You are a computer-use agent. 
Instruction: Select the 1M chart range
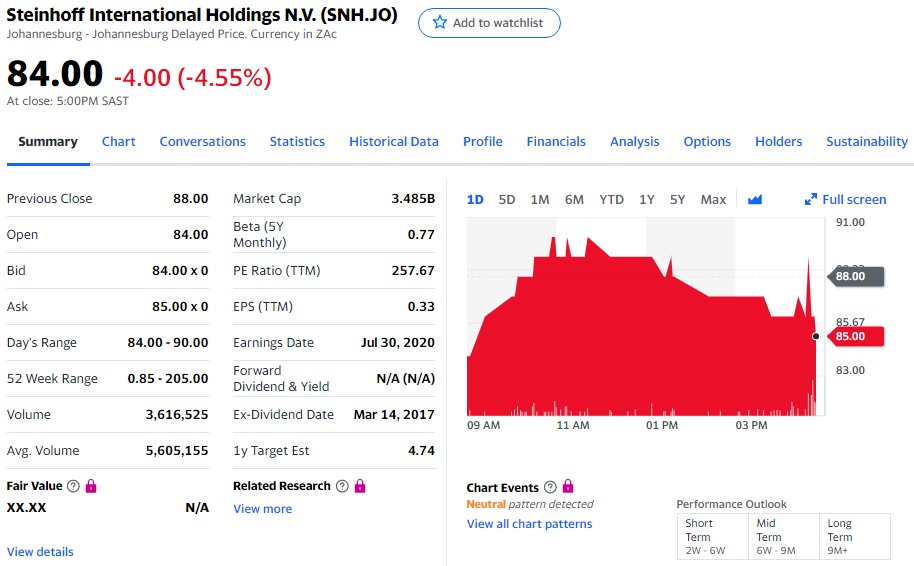point(540,200)
